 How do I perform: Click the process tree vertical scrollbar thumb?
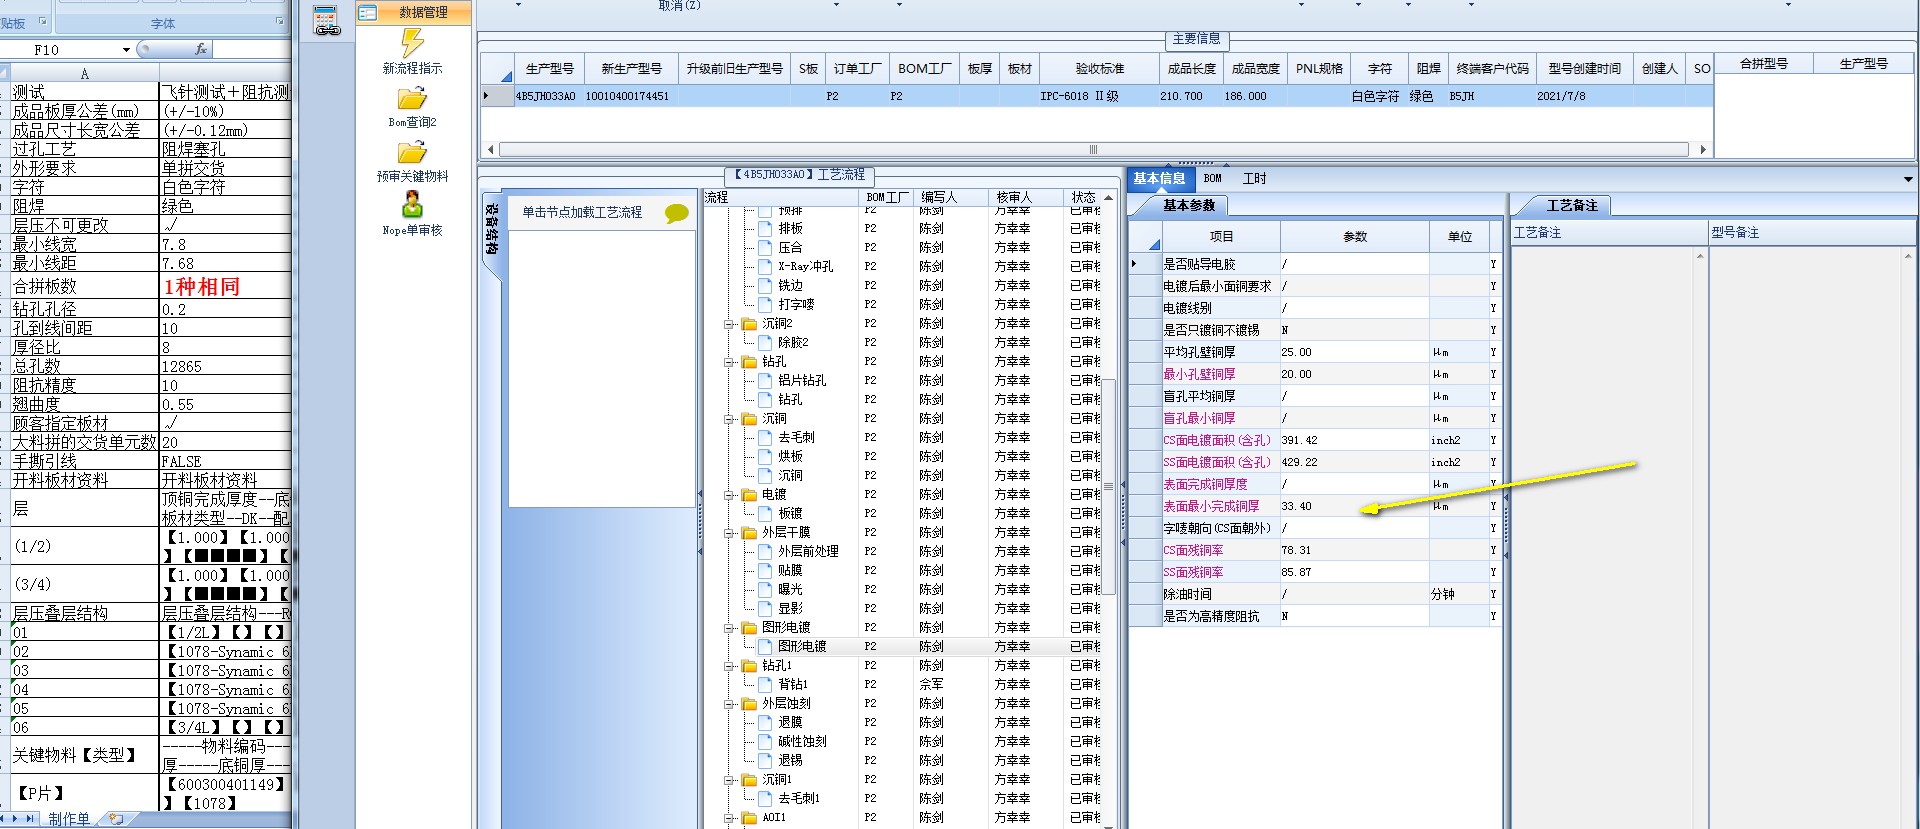pyautogui.click(x=1108, y=486)
